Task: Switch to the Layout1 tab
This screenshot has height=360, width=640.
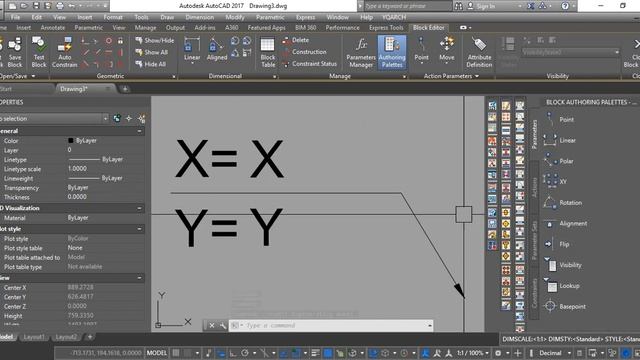Action: 33,337
